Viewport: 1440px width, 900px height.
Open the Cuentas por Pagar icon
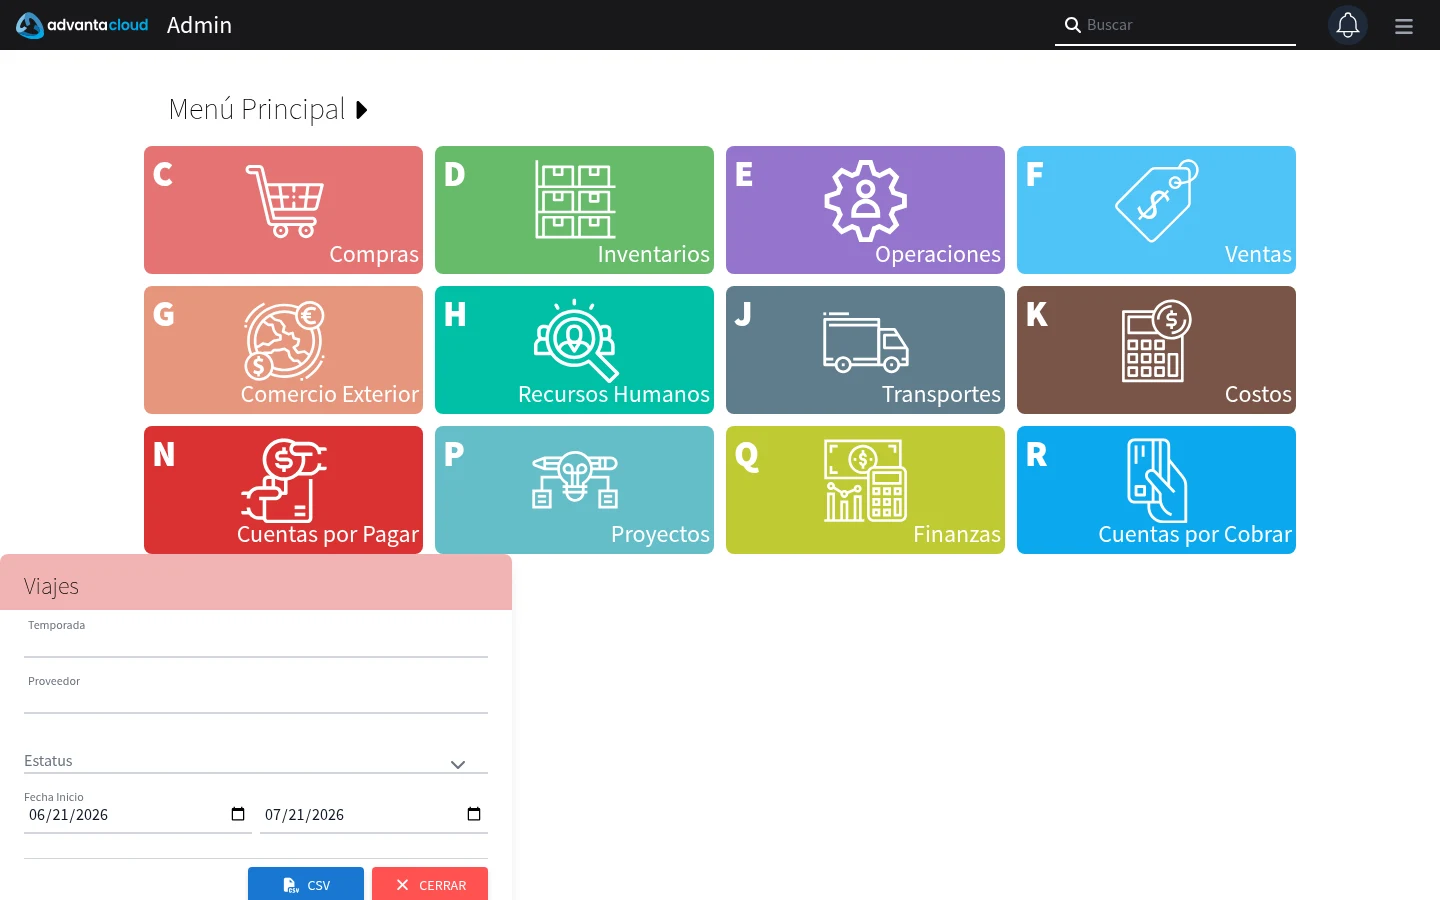coord(284,480)
